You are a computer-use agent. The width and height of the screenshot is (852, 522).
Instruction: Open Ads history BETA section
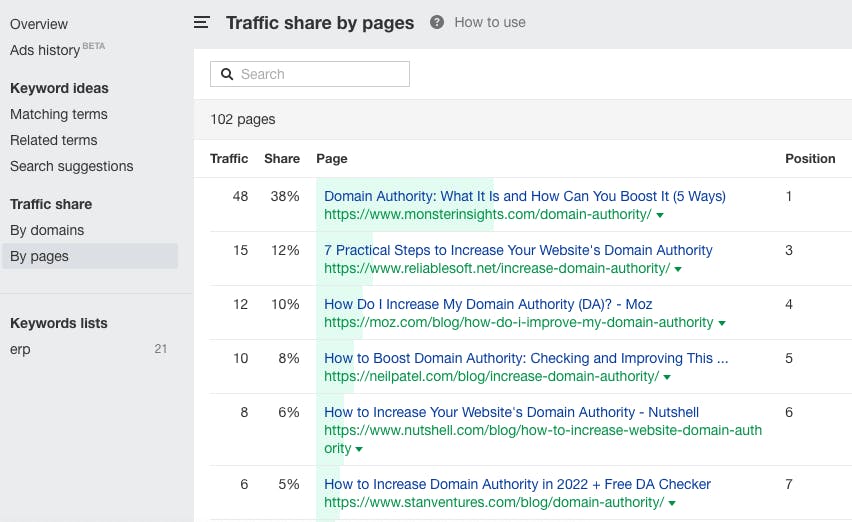[57, 49]
